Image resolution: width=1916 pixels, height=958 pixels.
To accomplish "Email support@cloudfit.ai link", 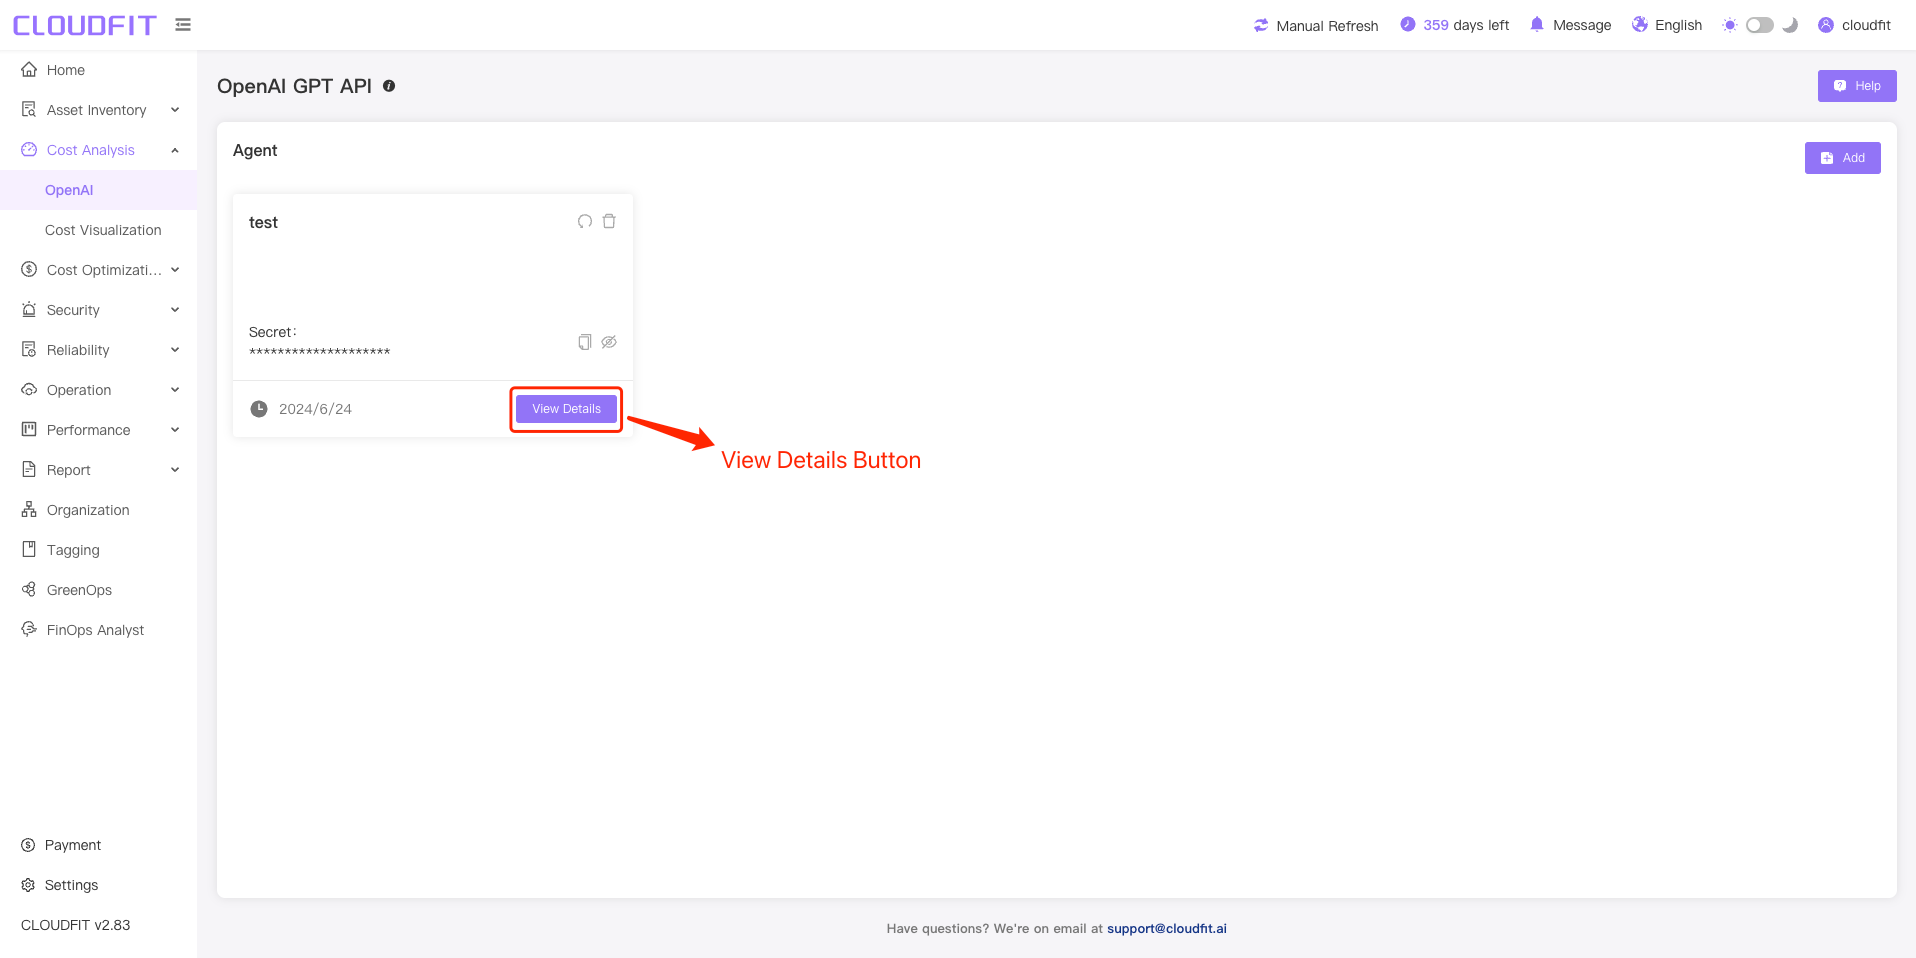I will 1166,928.
